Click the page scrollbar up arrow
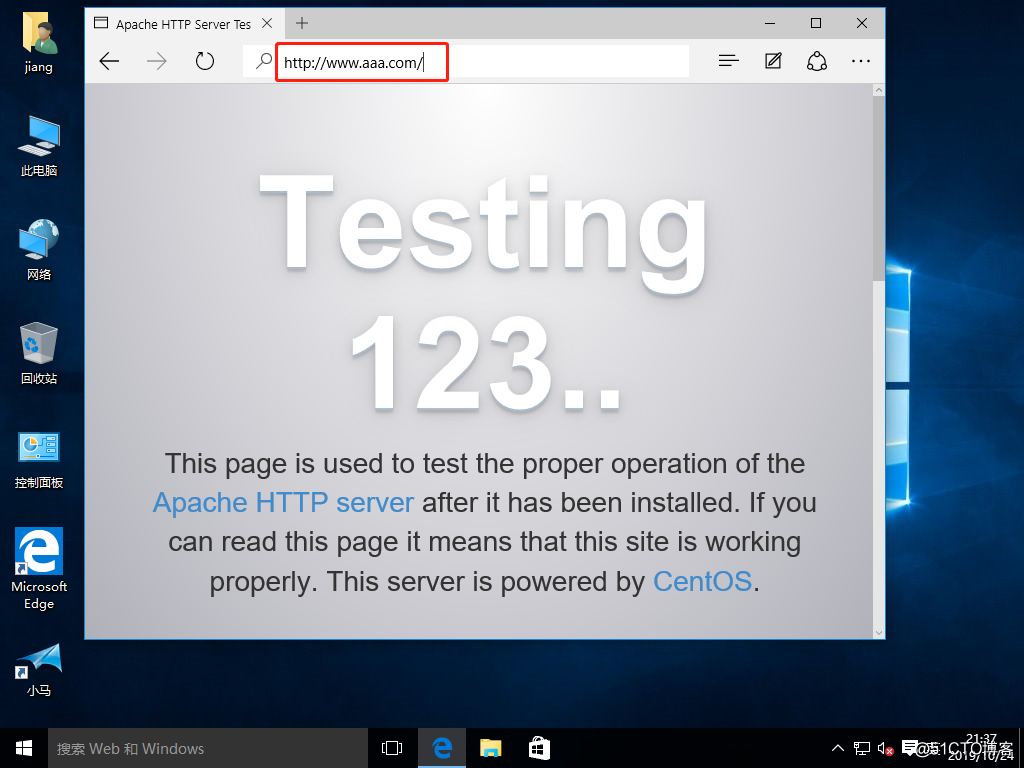 point(879,90)
